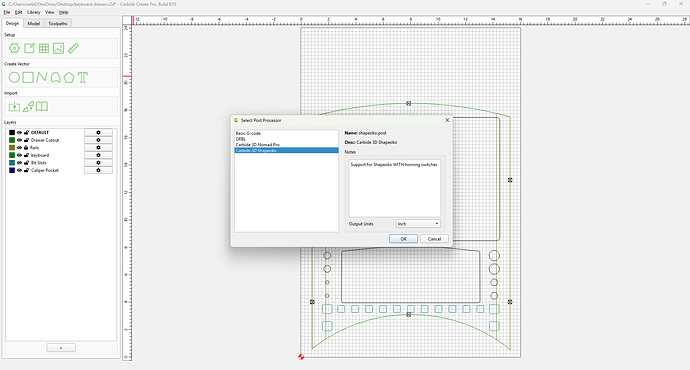690x370 pixels.
Task: Open settings gear for keyboard layer
Action: 98,155
